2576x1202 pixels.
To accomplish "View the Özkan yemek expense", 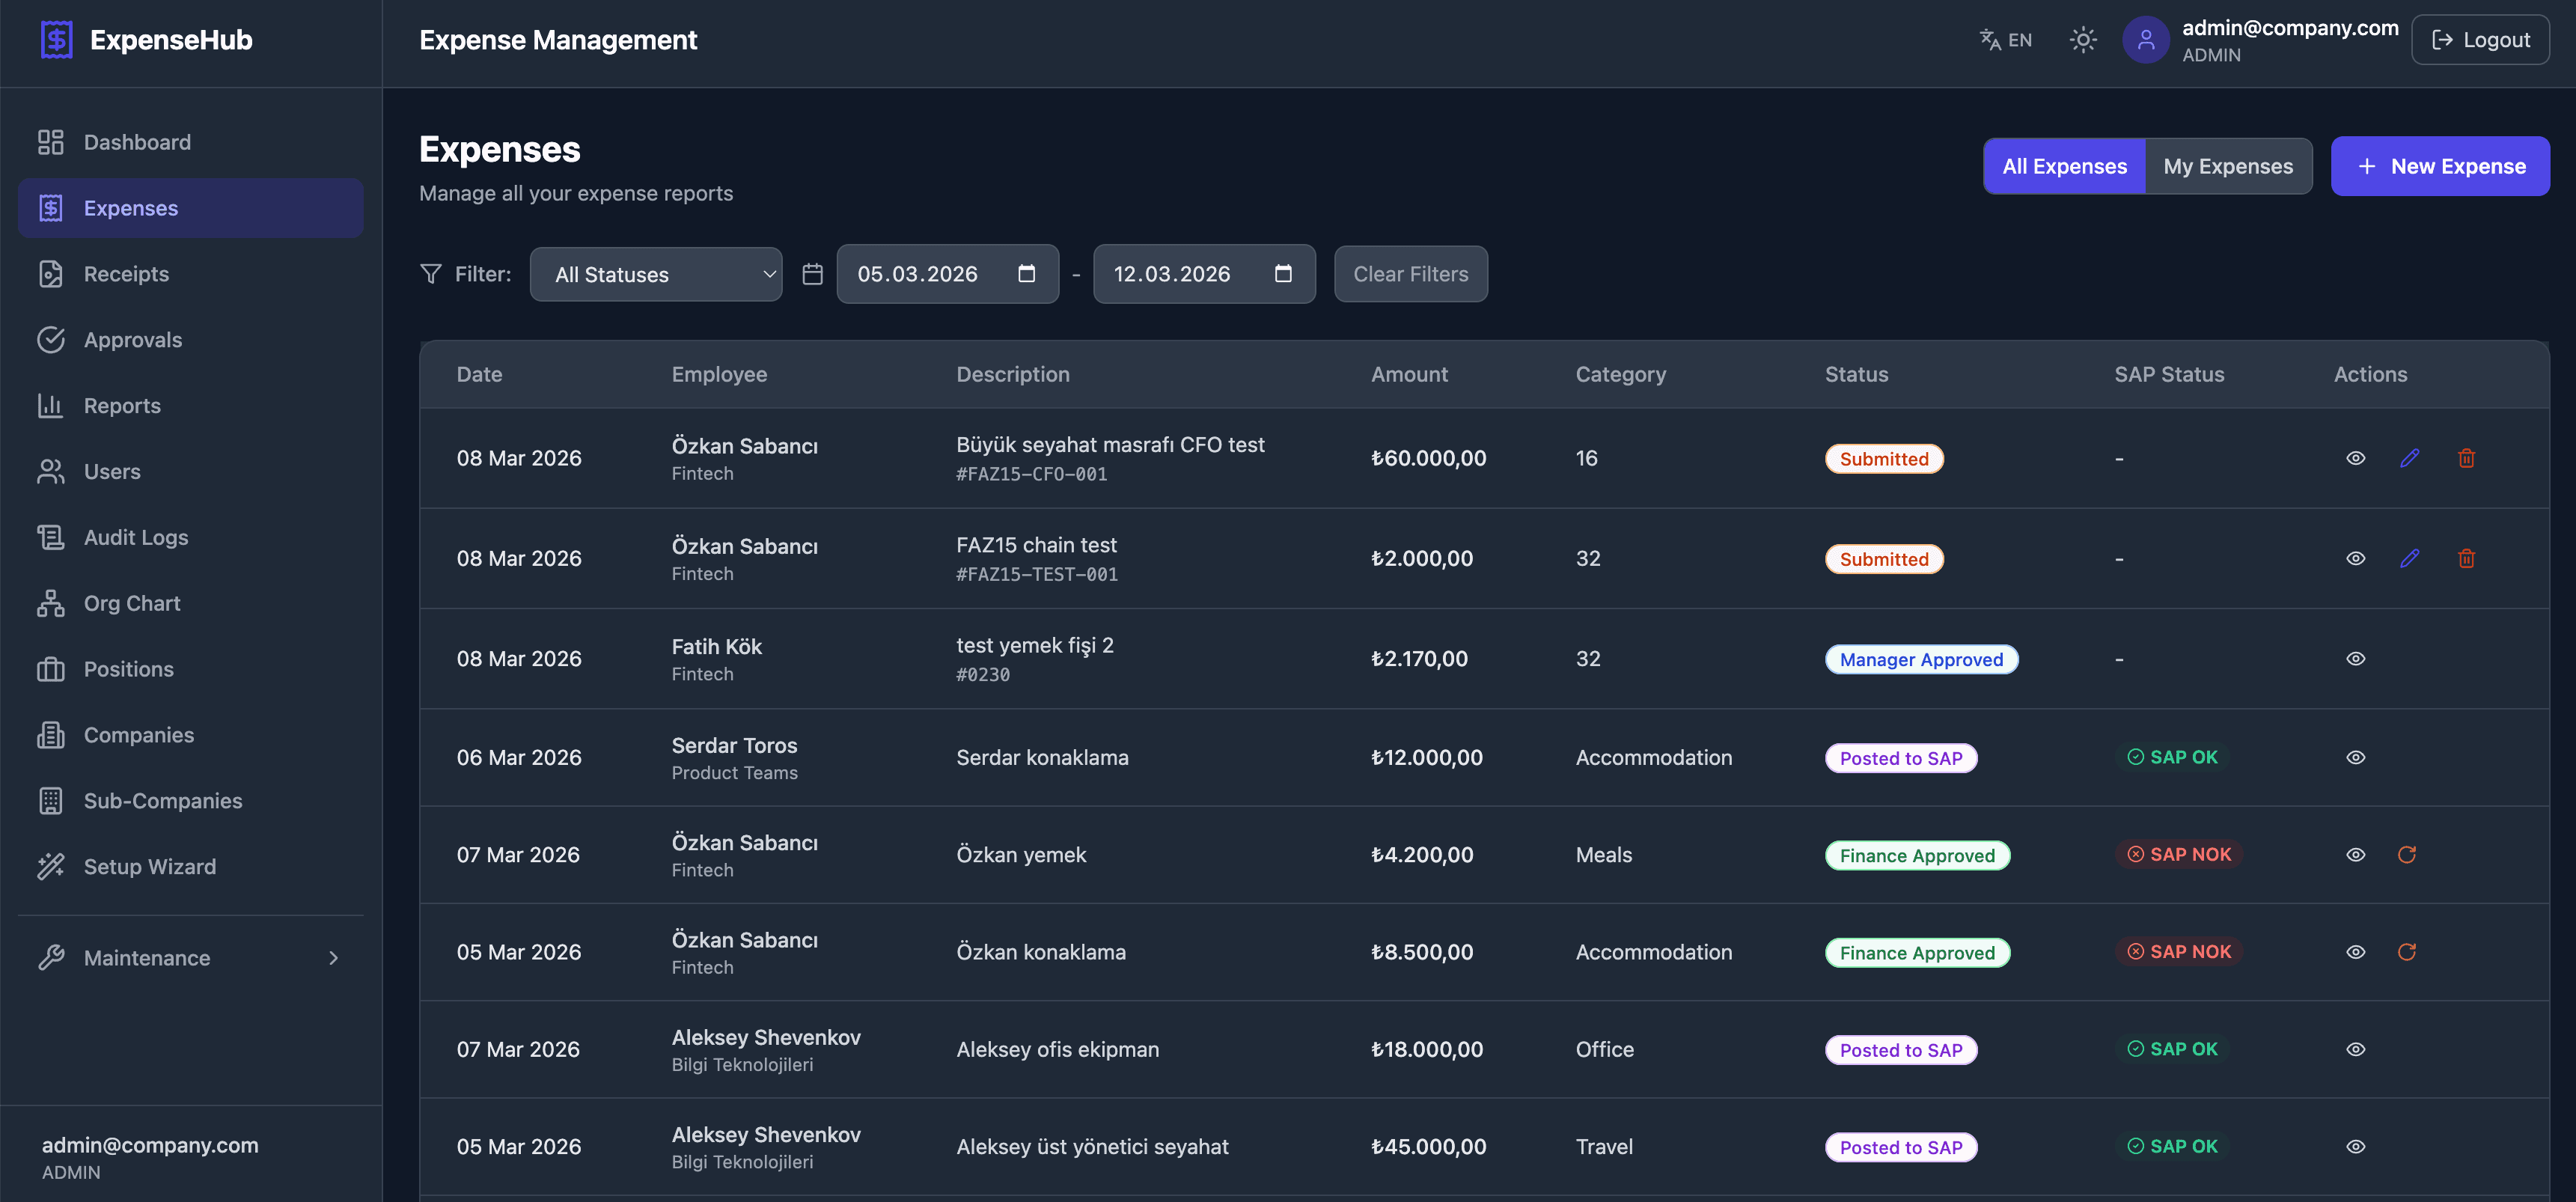I will tap(2356, 855).
